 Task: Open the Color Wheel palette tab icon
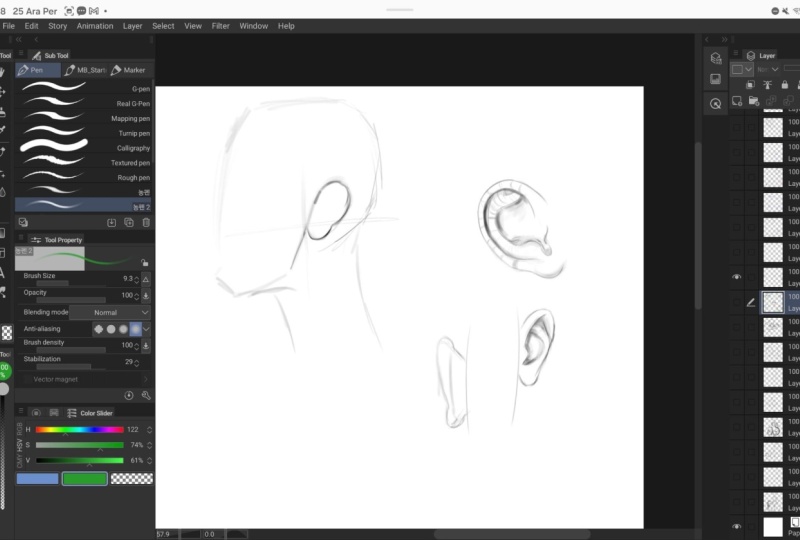36,412
